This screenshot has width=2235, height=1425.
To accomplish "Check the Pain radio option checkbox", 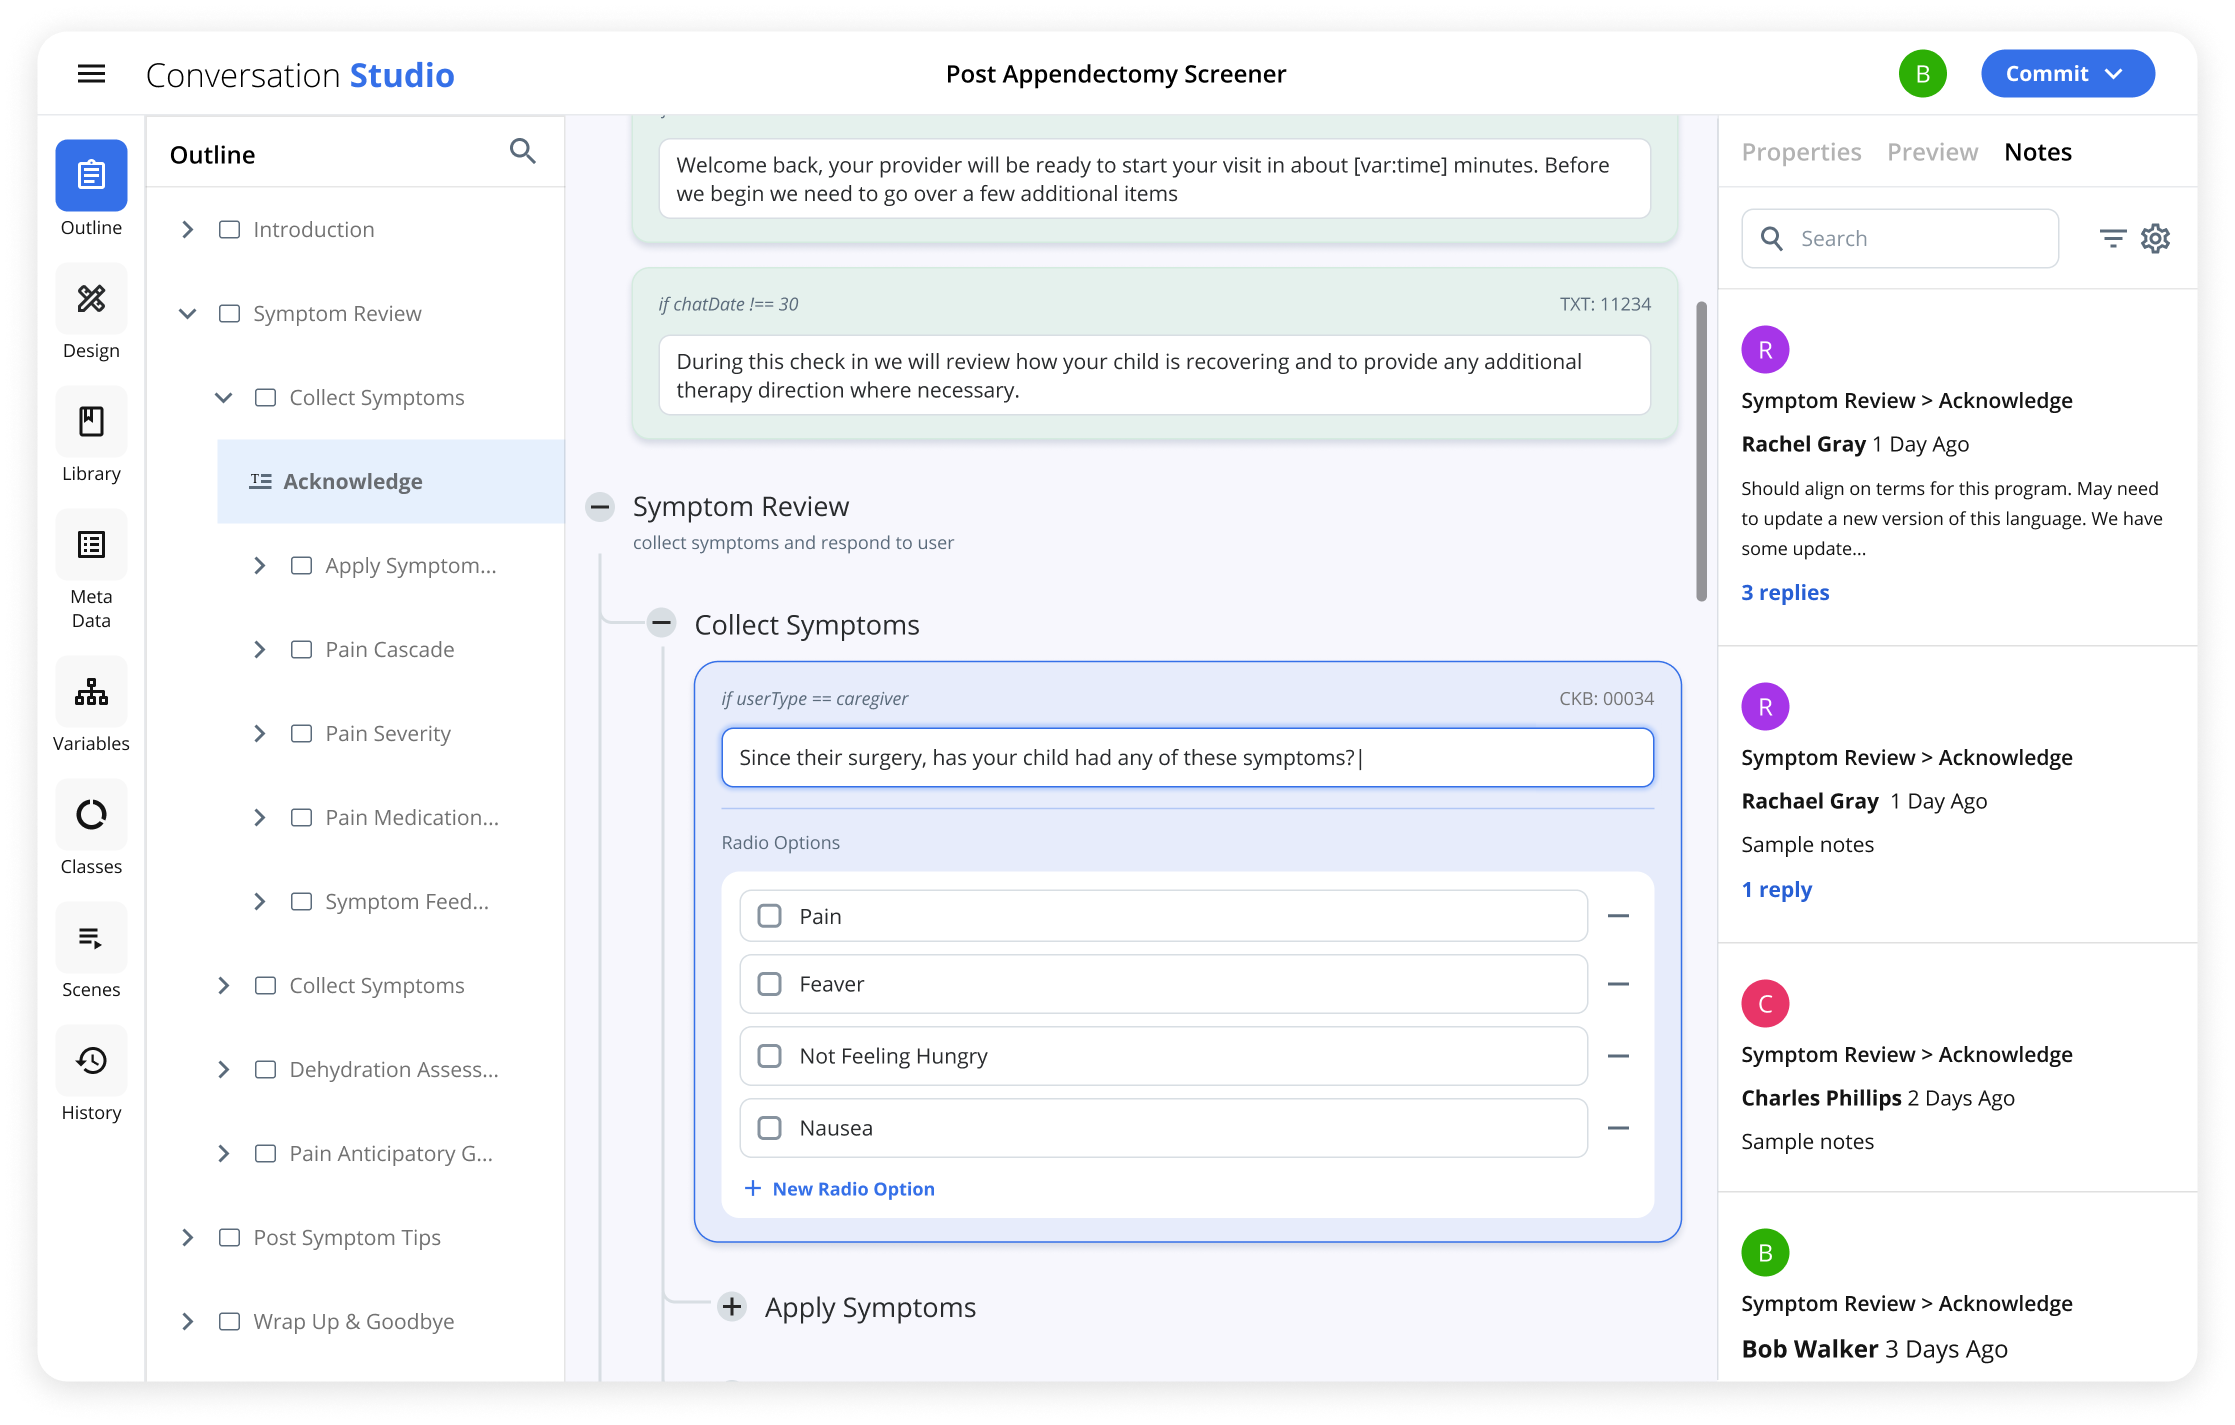I will [769, 916].
